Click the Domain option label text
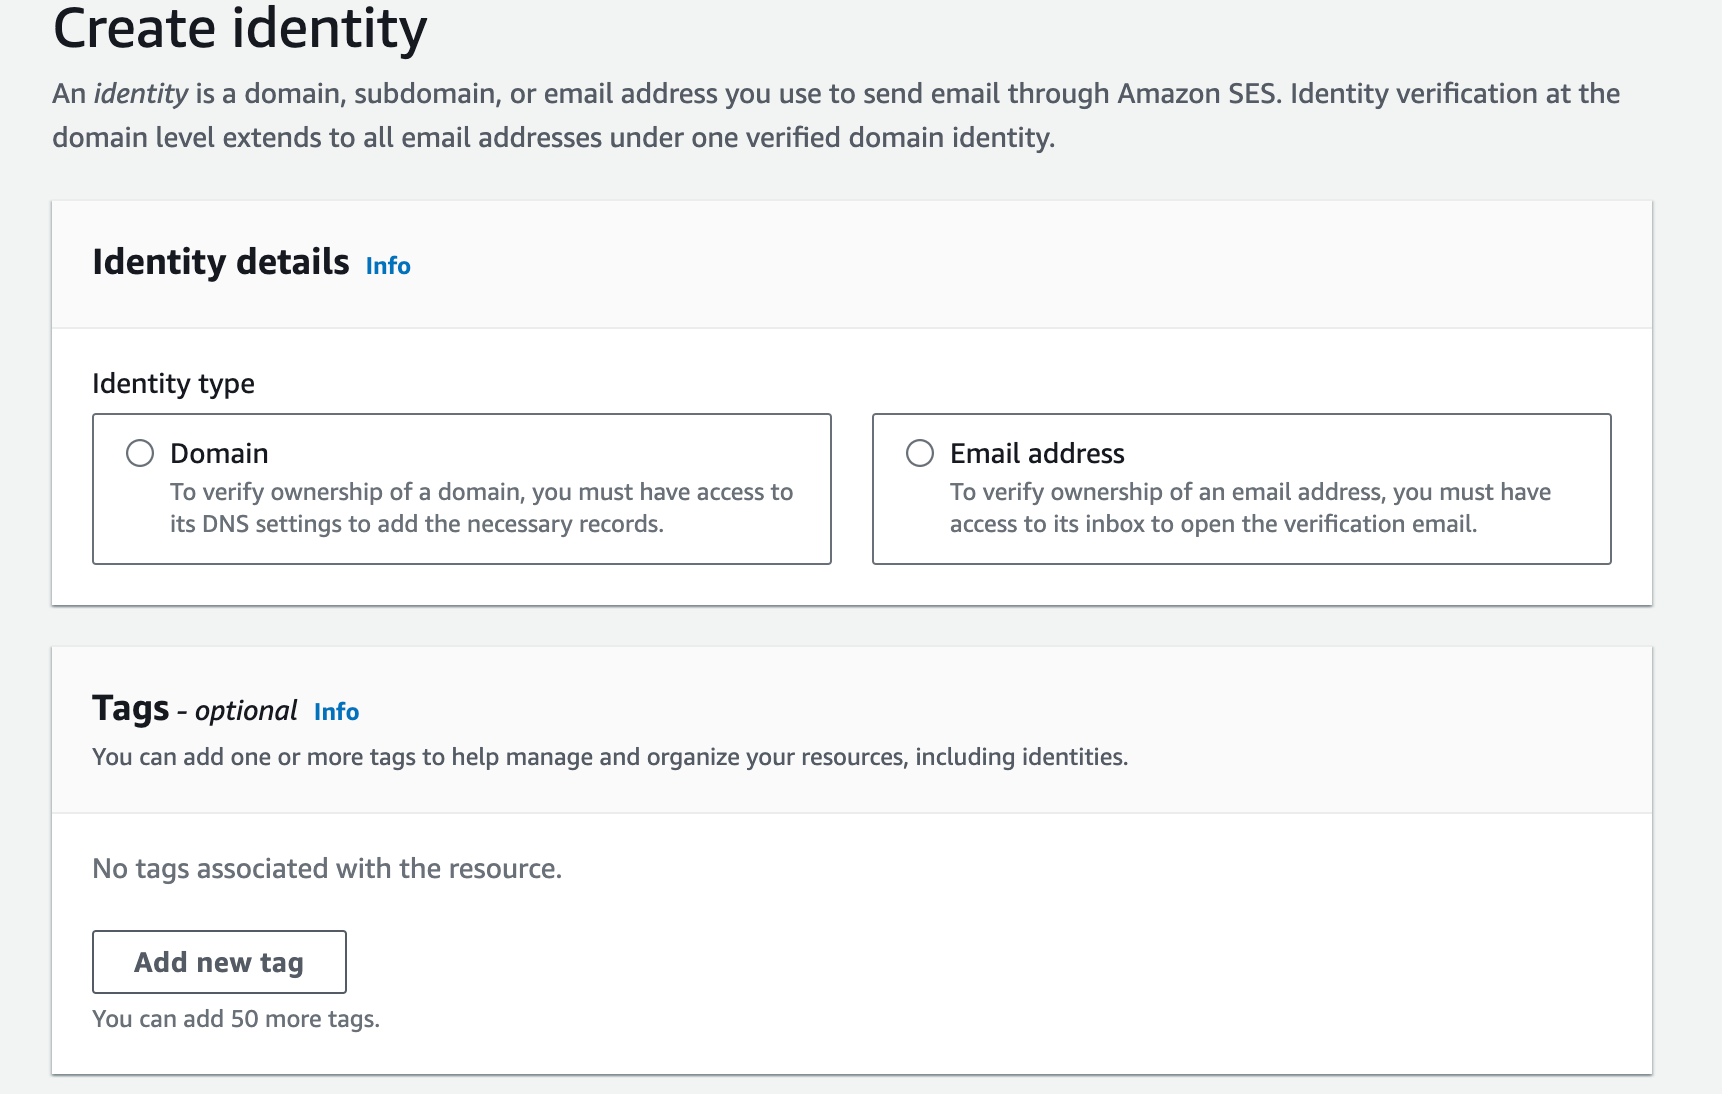 (x=219, y=453)
